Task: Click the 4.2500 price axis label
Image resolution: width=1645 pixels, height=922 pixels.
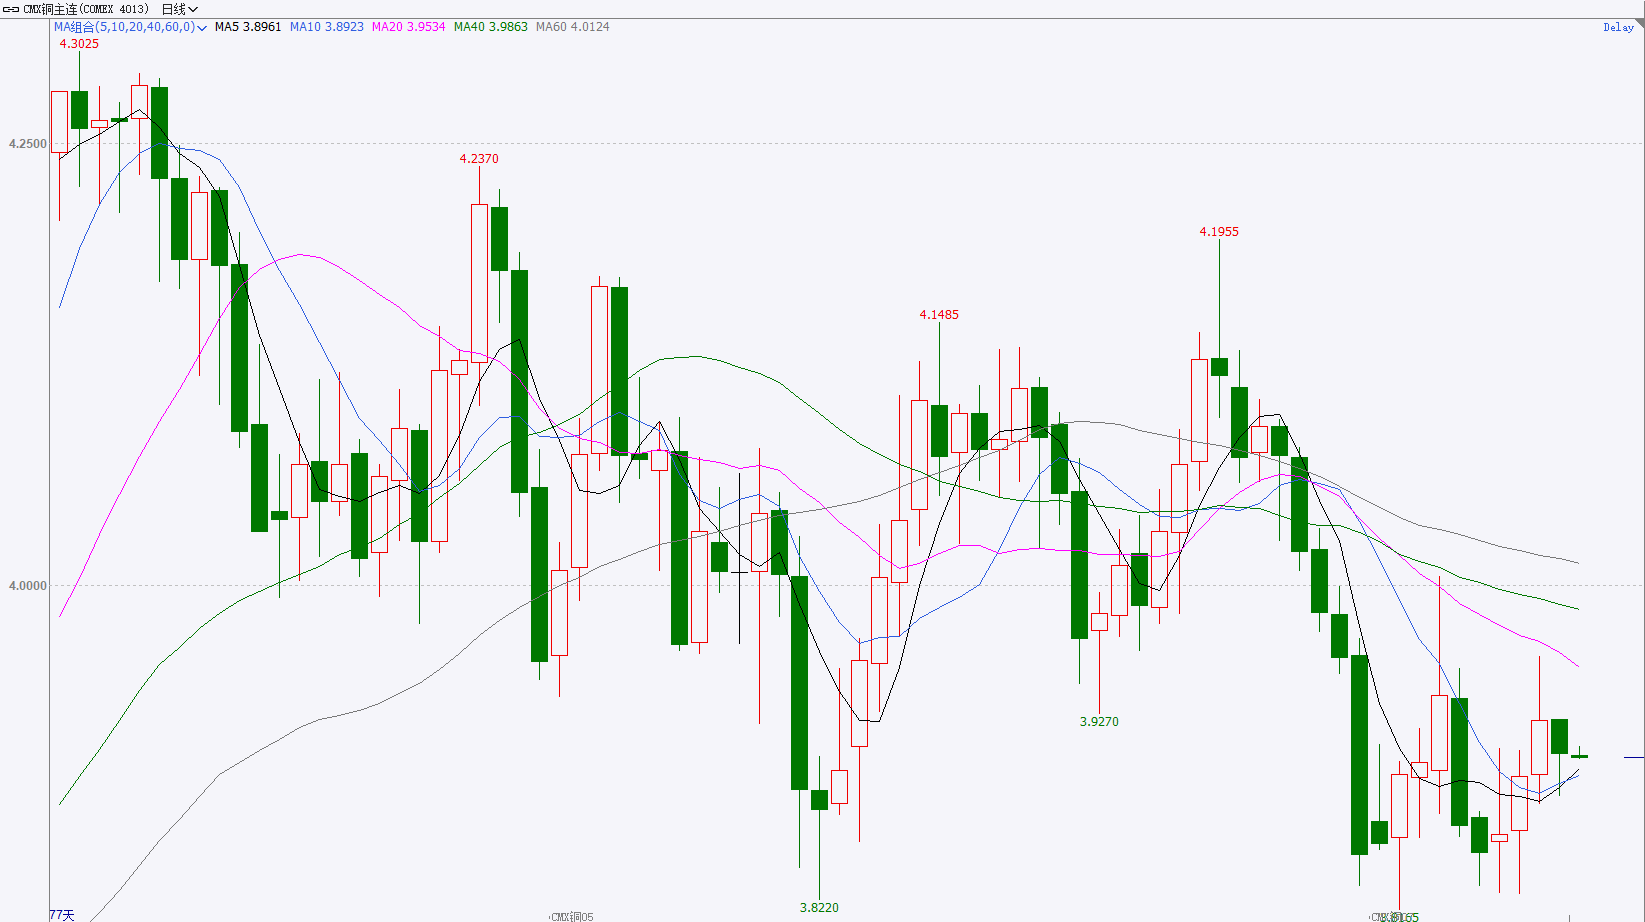Action: click(28, 144)
